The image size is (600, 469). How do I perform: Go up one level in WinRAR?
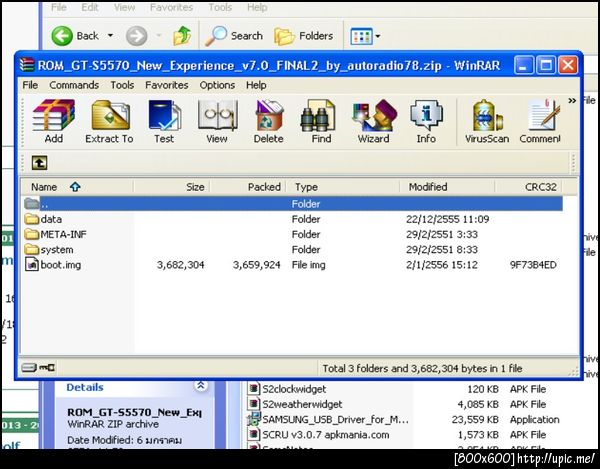[39, 163]
